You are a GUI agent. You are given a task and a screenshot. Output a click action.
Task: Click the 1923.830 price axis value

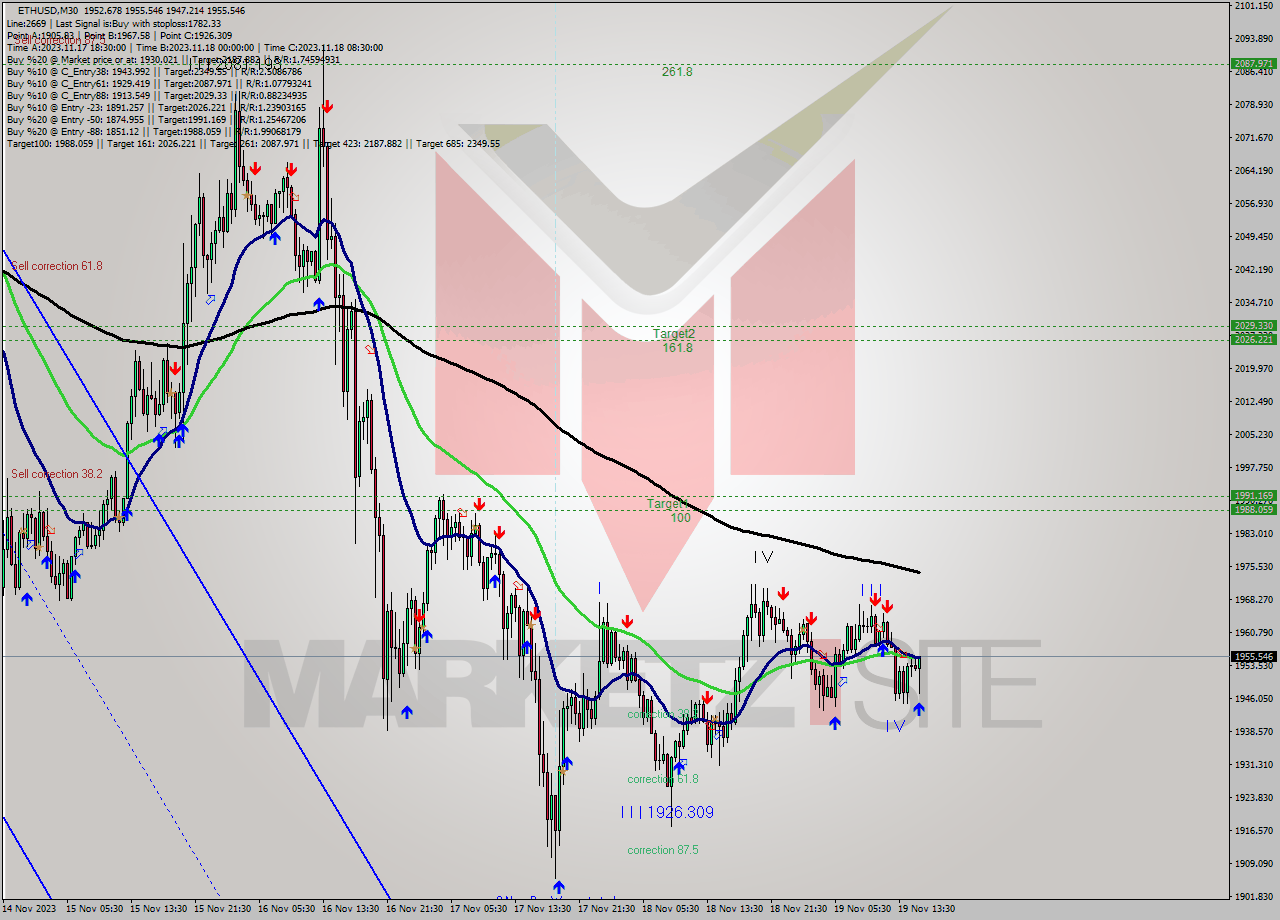click(x=1253, y=798)
